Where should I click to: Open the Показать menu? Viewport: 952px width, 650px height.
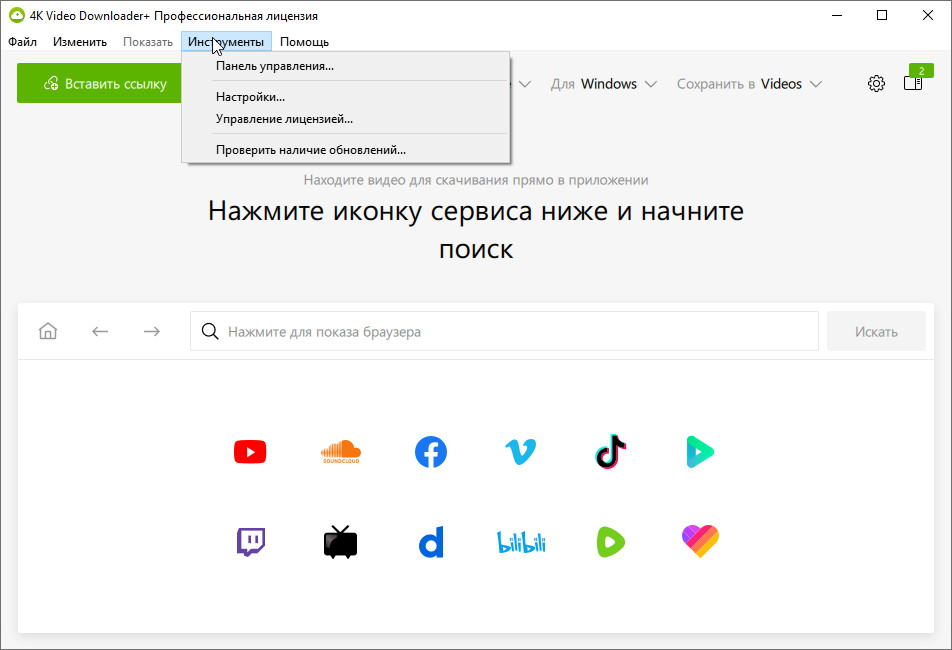(148, 42)
